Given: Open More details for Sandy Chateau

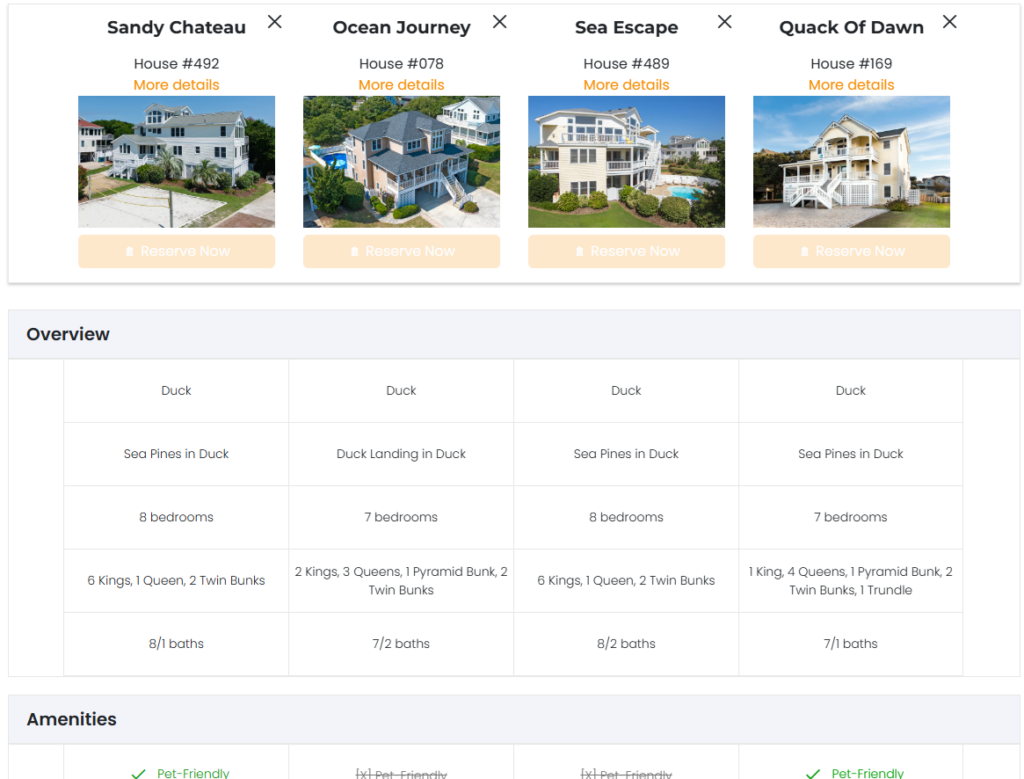Looking at the screenshot, I should pos(176,85).
